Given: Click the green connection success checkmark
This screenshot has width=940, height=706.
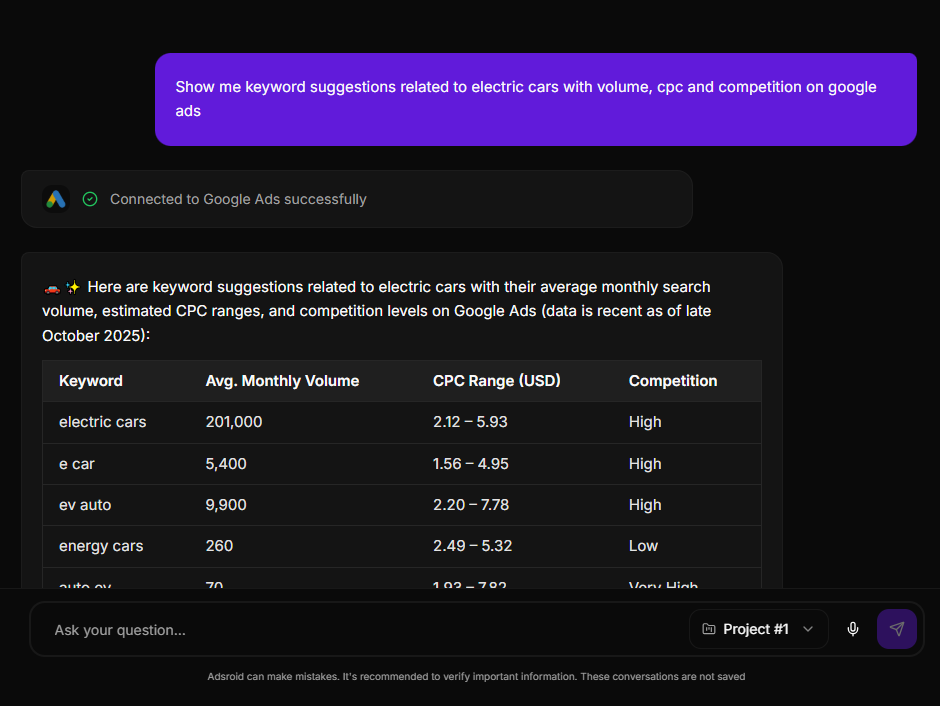Looking at the screenshot, I should click(90, 199).
